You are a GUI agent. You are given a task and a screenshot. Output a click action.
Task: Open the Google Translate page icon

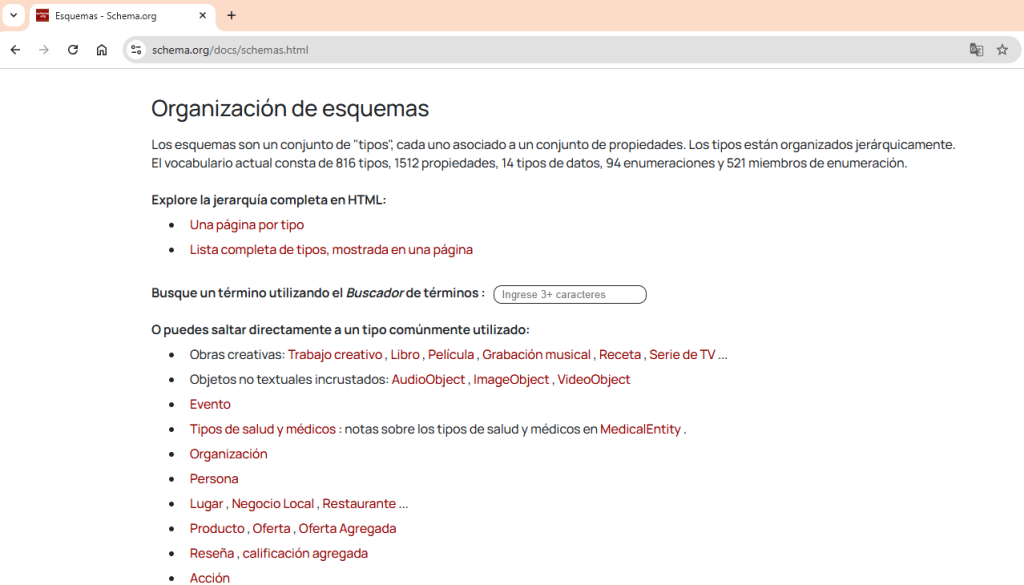[x=976, y=50]
